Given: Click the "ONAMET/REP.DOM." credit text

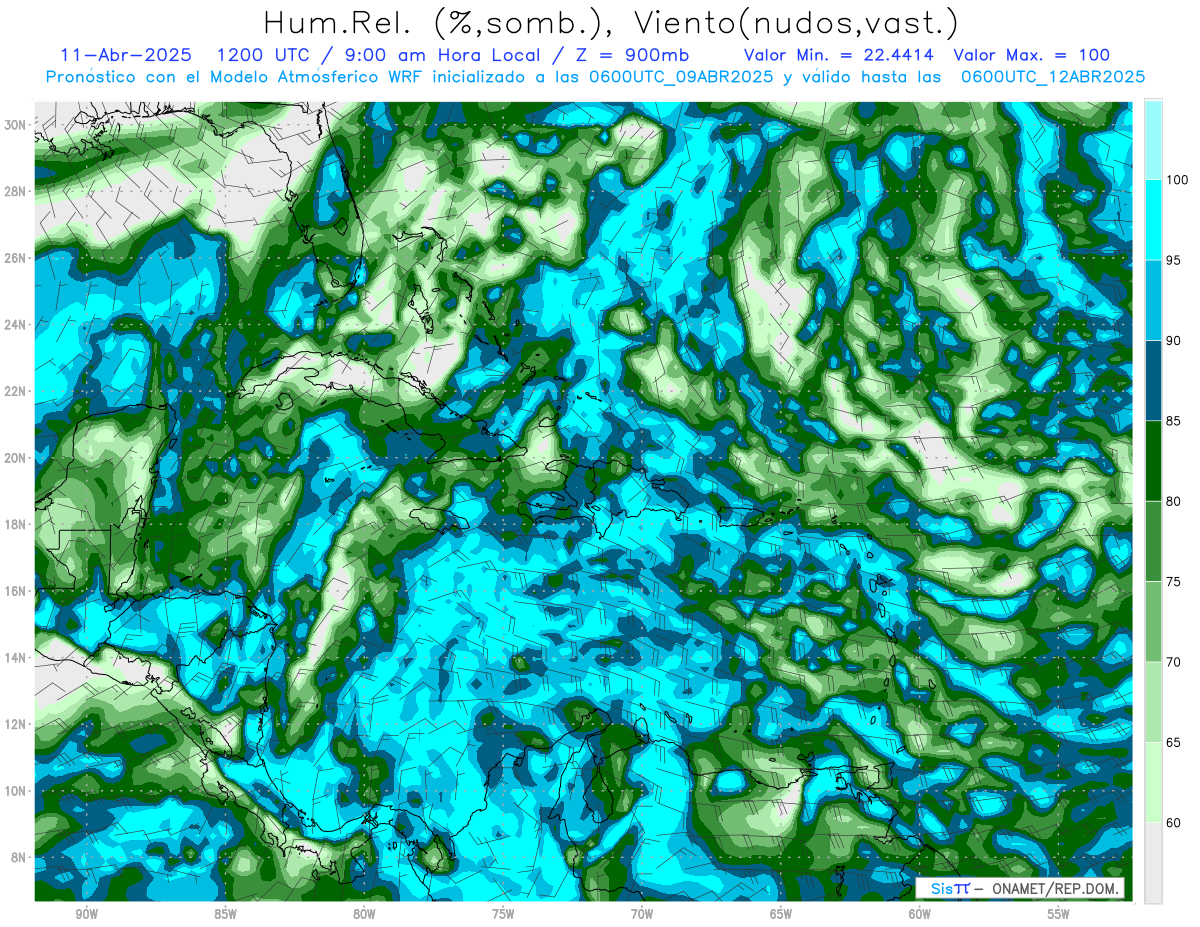Looking at the screenshot, I should (x=1056, y=889).
